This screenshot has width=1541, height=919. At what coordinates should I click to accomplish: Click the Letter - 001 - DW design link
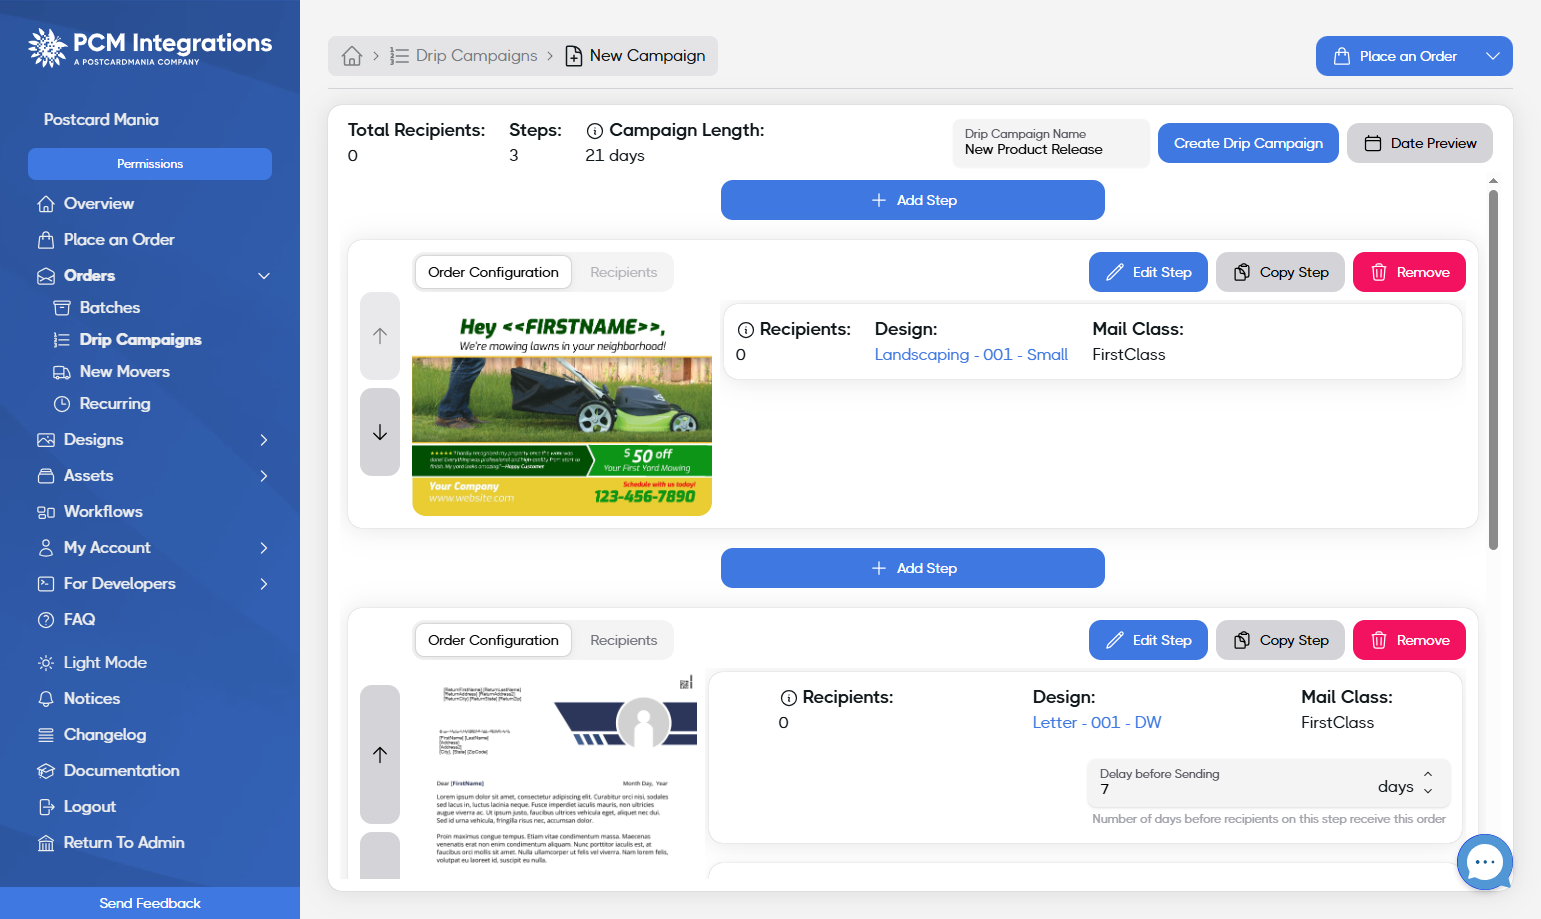[1097, 723]
